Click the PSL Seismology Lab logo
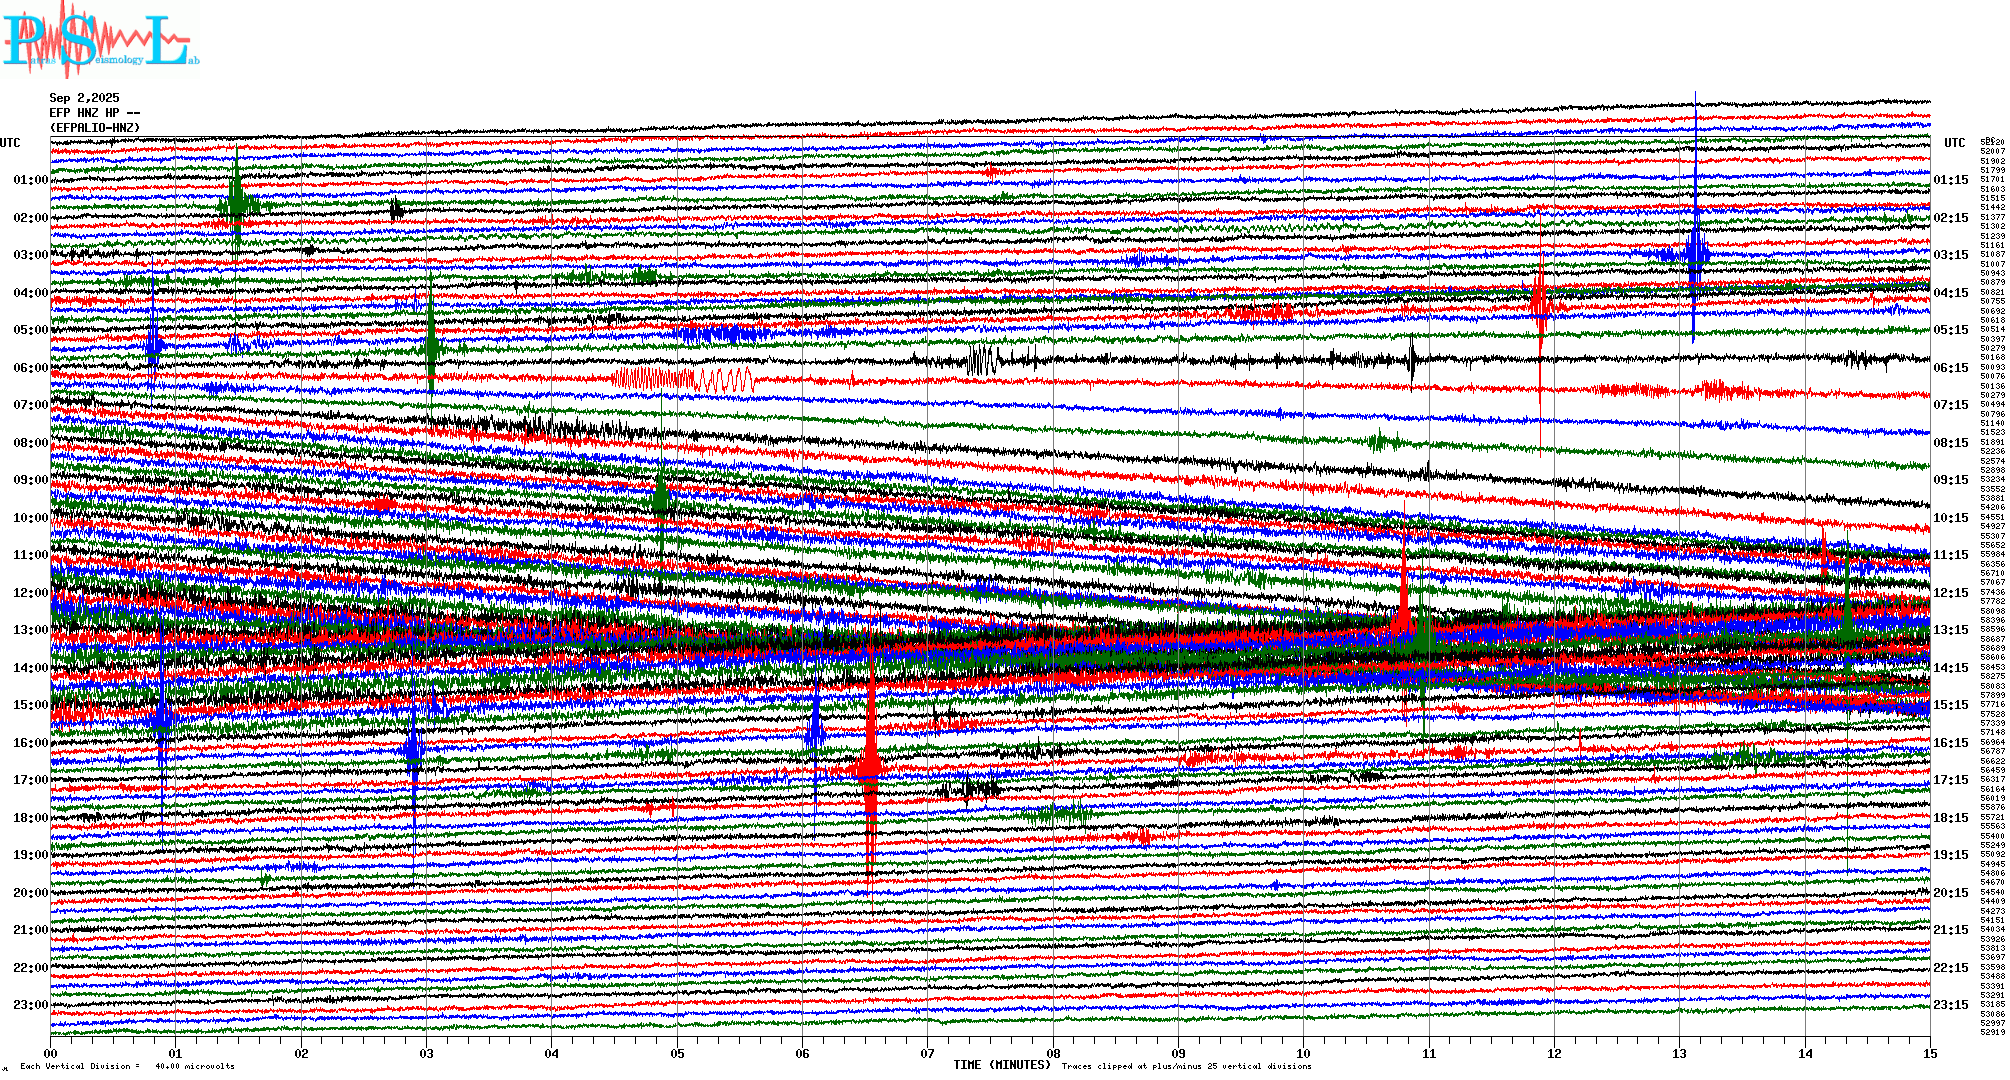 (x=100, y=40)
